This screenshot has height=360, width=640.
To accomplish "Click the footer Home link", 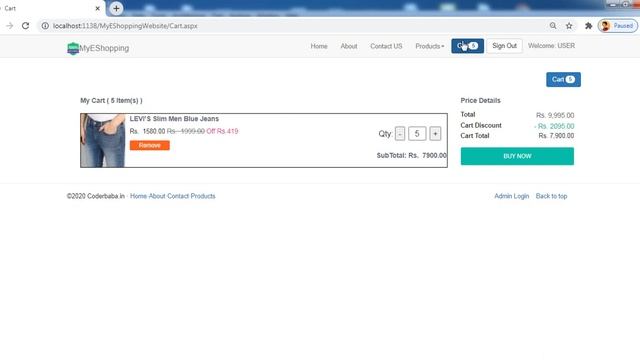I will click(x=138, y=196).
